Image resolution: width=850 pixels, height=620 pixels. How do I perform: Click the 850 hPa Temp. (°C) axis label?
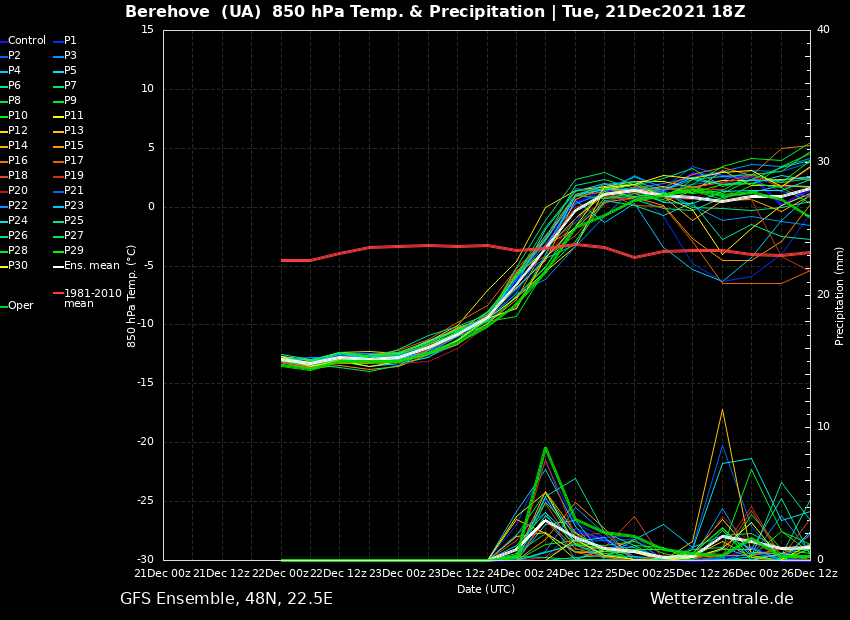[x=132, y=295]
